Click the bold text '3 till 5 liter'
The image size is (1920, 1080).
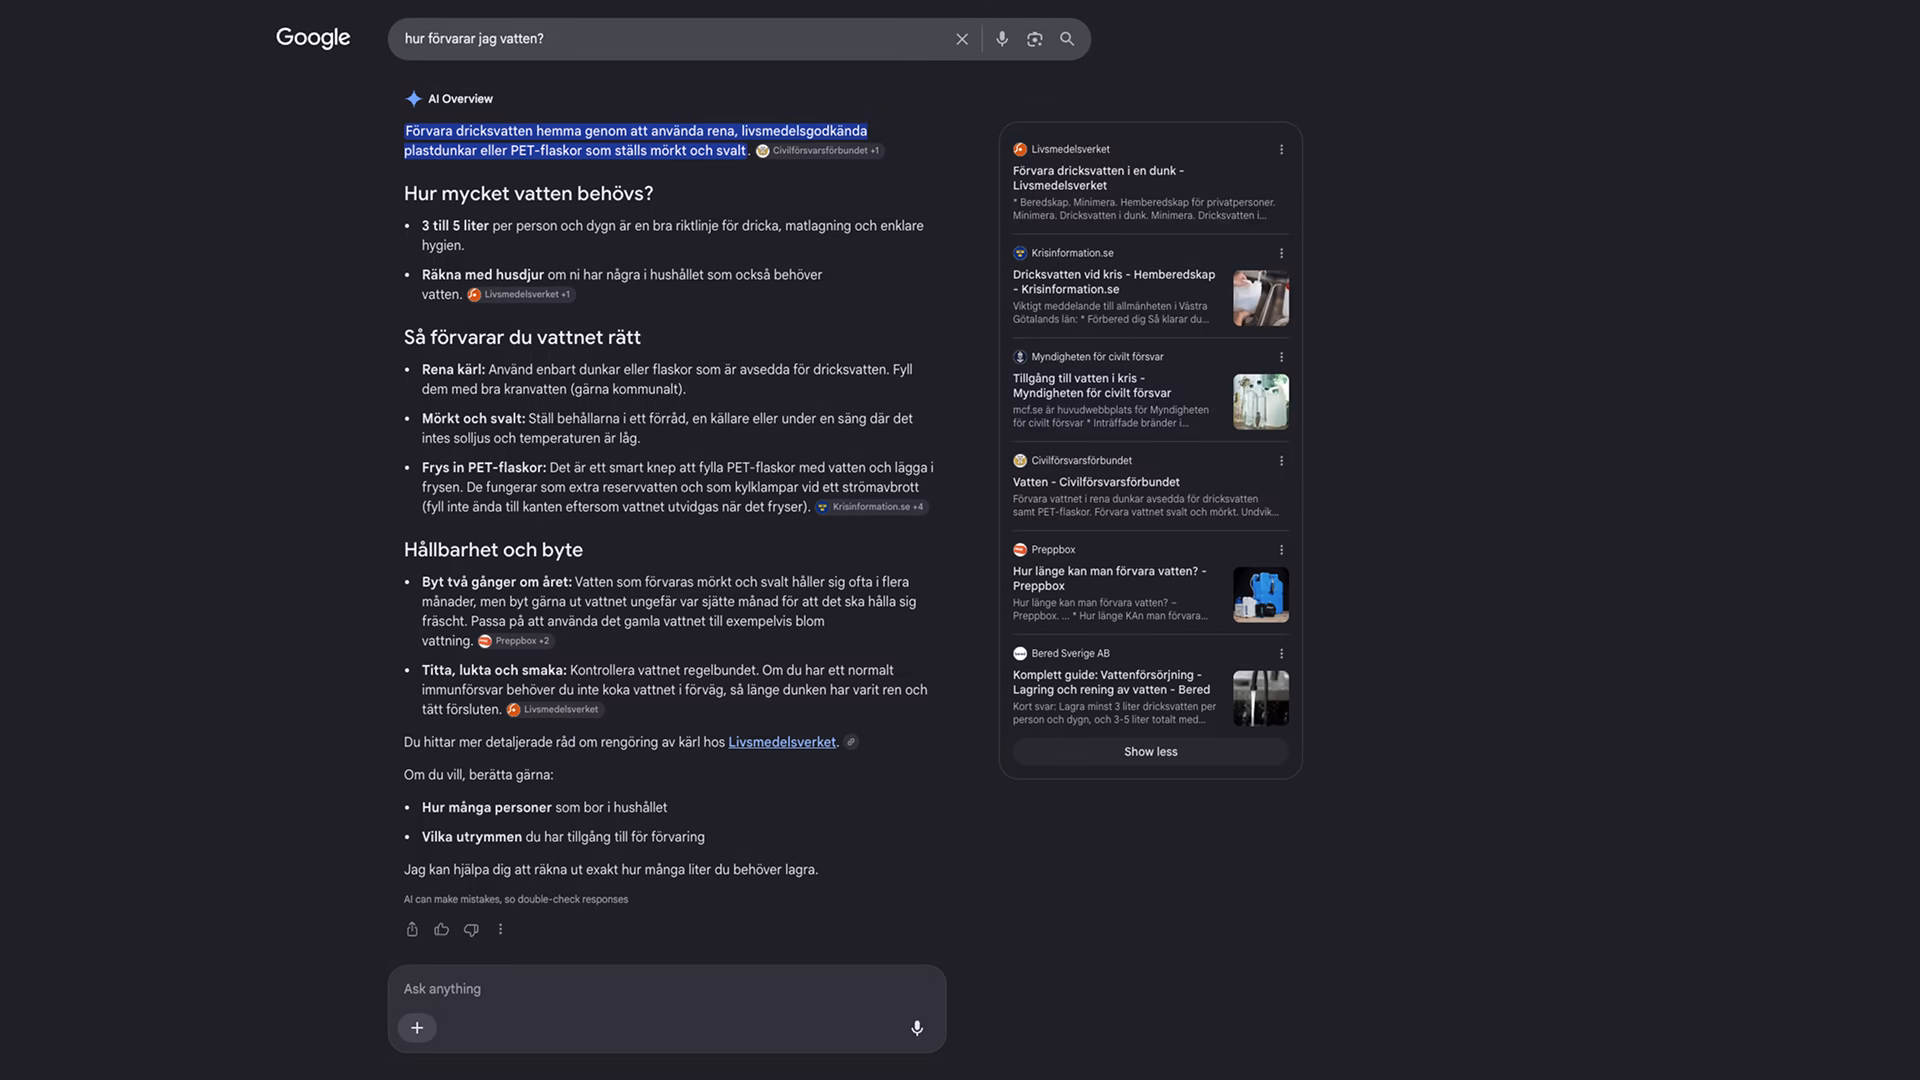point(455,226)
